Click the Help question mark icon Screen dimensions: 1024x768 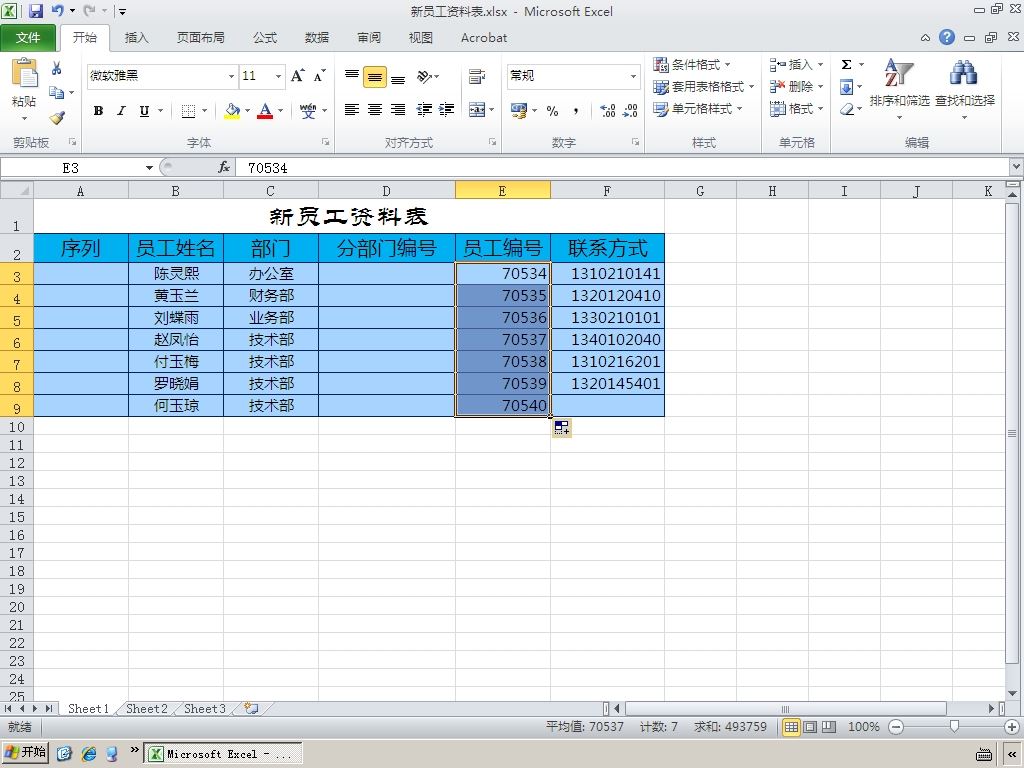point(947,37)
